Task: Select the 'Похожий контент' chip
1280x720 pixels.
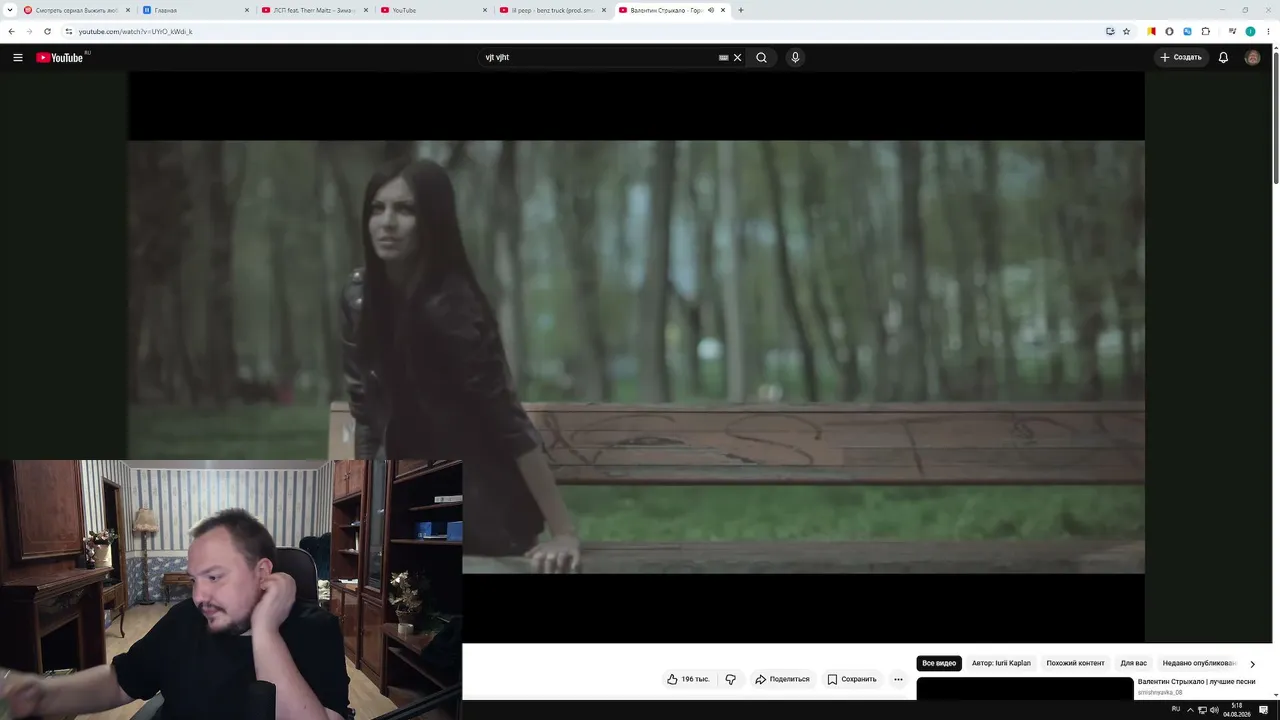Action: 1075,663
